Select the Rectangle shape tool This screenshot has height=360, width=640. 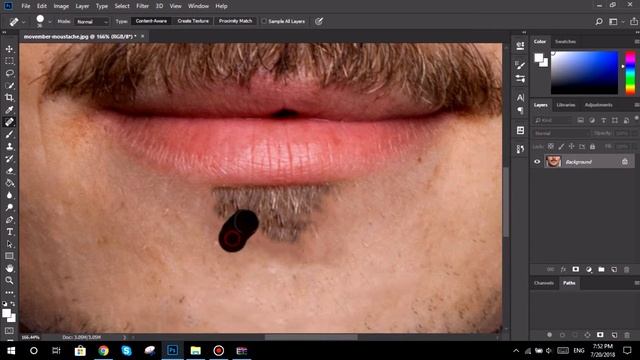[9, 256]
